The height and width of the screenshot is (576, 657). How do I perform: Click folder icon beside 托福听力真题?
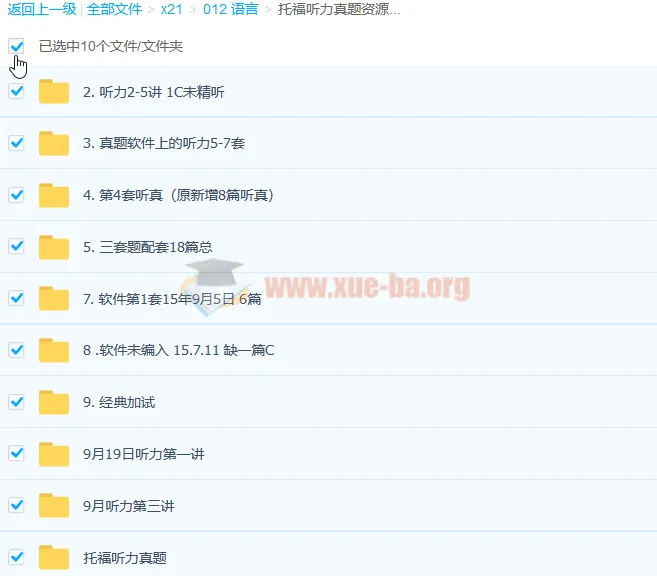click(54, 558)
